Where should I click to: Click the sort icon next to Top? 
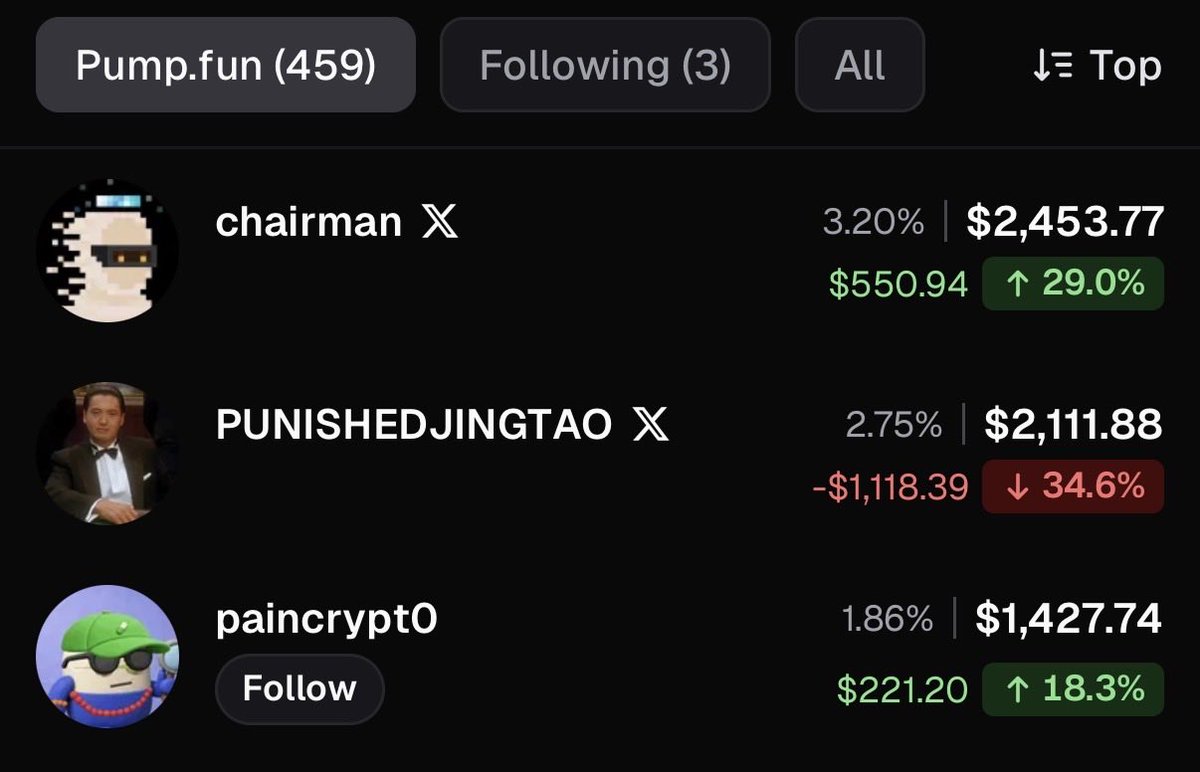pyautogui.click(x=1052, y=66)
